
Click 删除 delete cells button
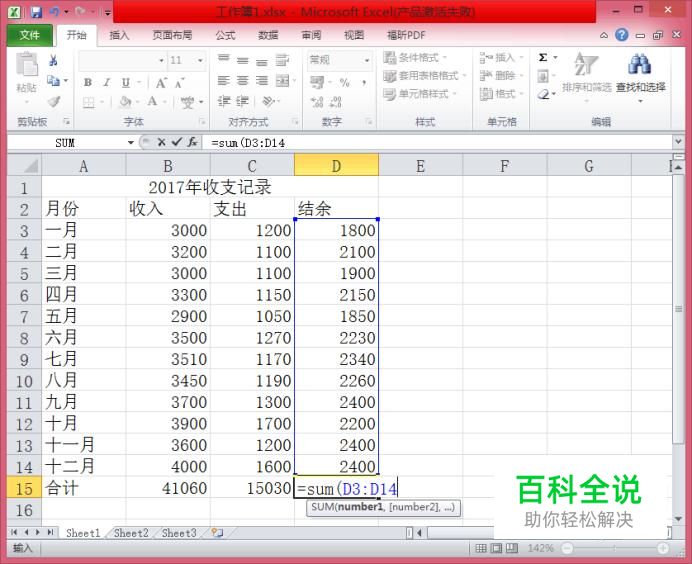click(501, 75)
